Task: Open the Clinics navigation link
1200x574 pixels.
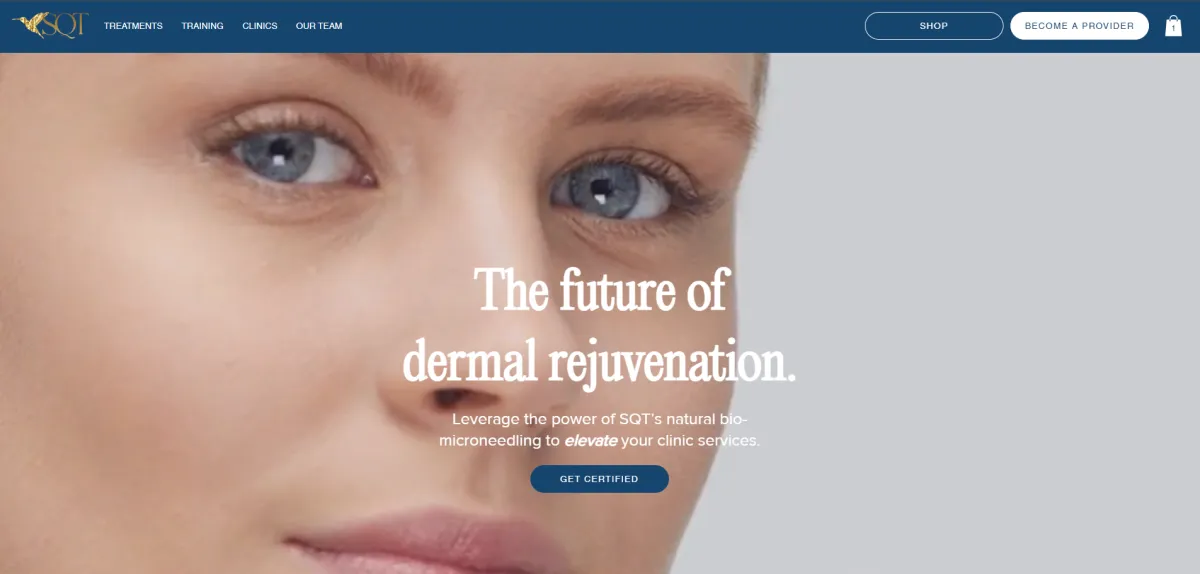Action: [260, 26]
